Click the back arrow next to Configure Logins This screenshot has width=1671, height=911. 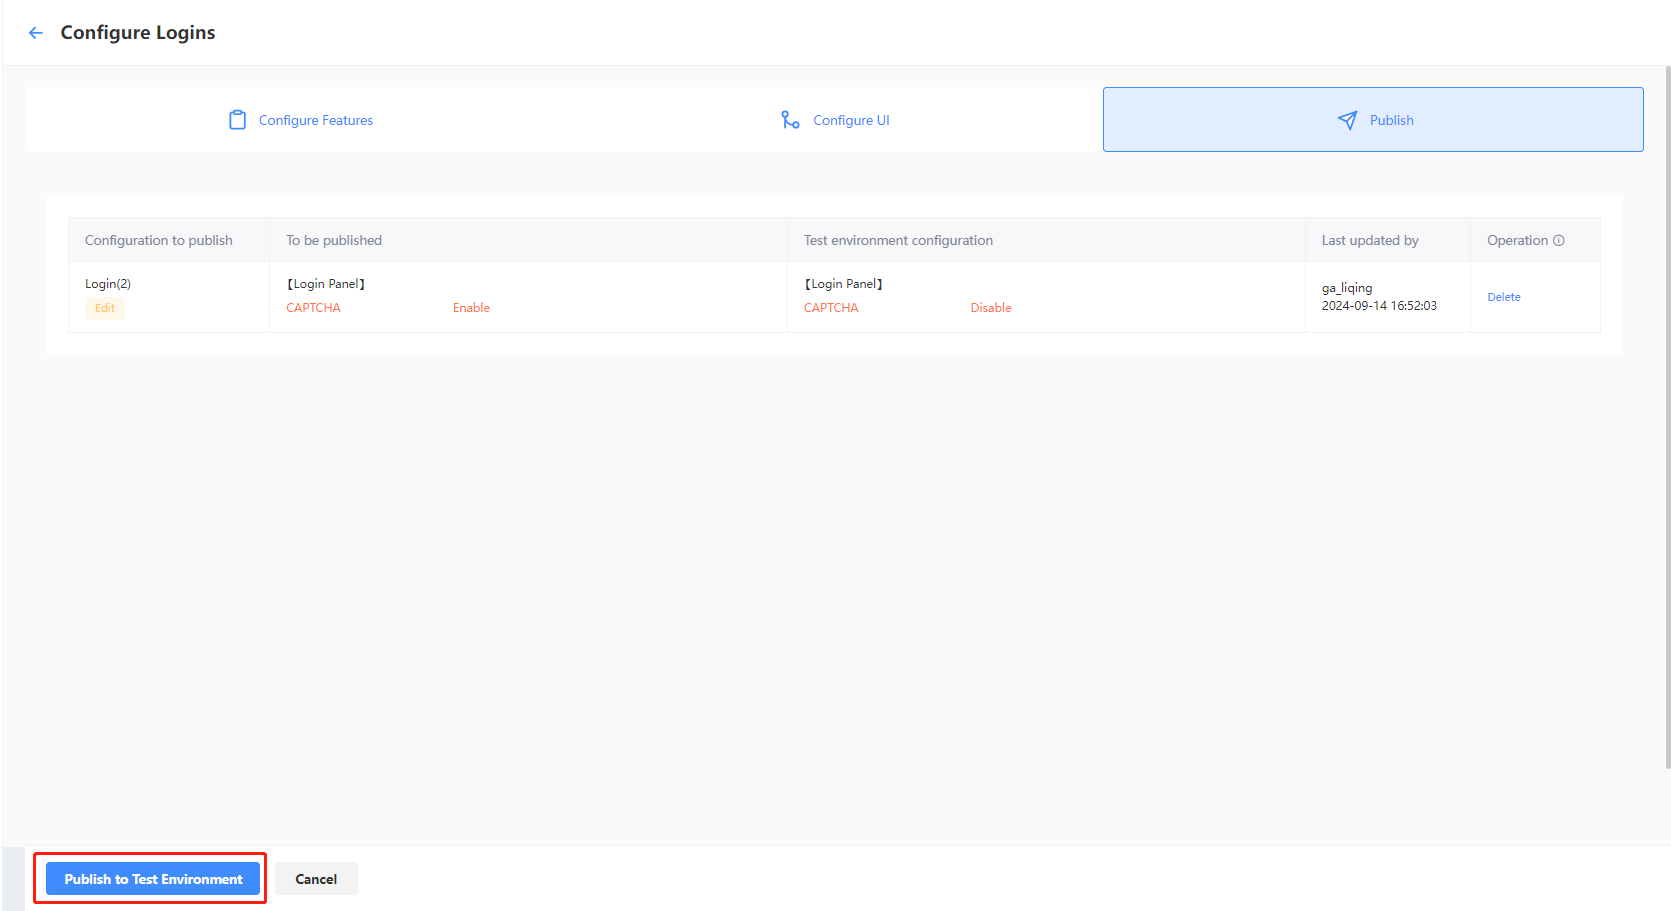[x=36, y=33]
